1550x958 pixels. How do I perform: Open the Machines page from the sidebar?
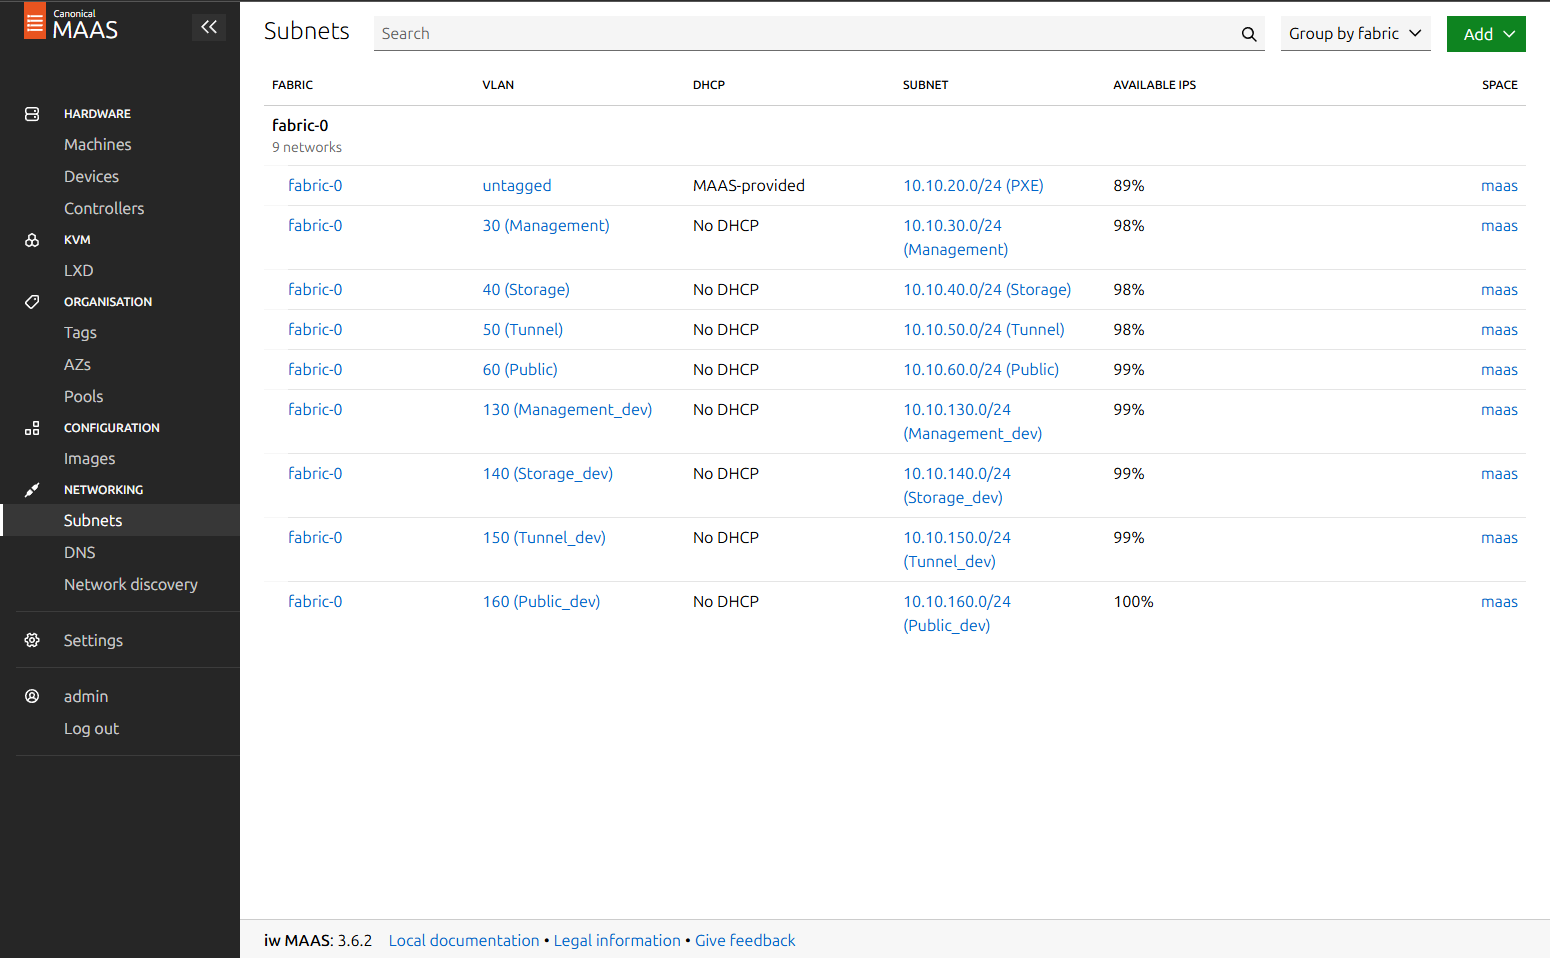tap(97, 144)
